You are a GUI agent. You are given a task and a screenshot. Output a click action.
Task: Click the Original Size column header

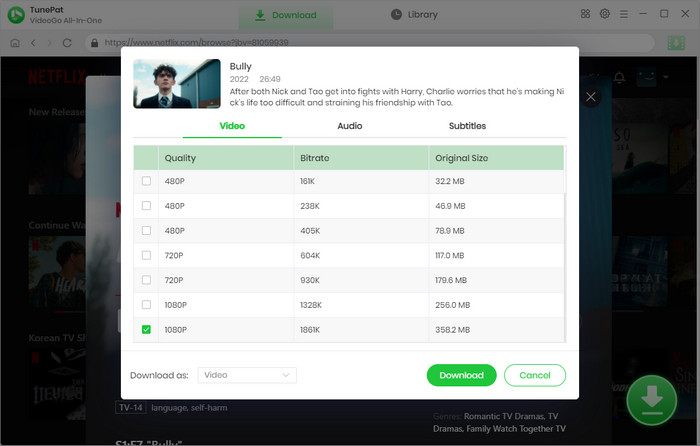(496, 158)
